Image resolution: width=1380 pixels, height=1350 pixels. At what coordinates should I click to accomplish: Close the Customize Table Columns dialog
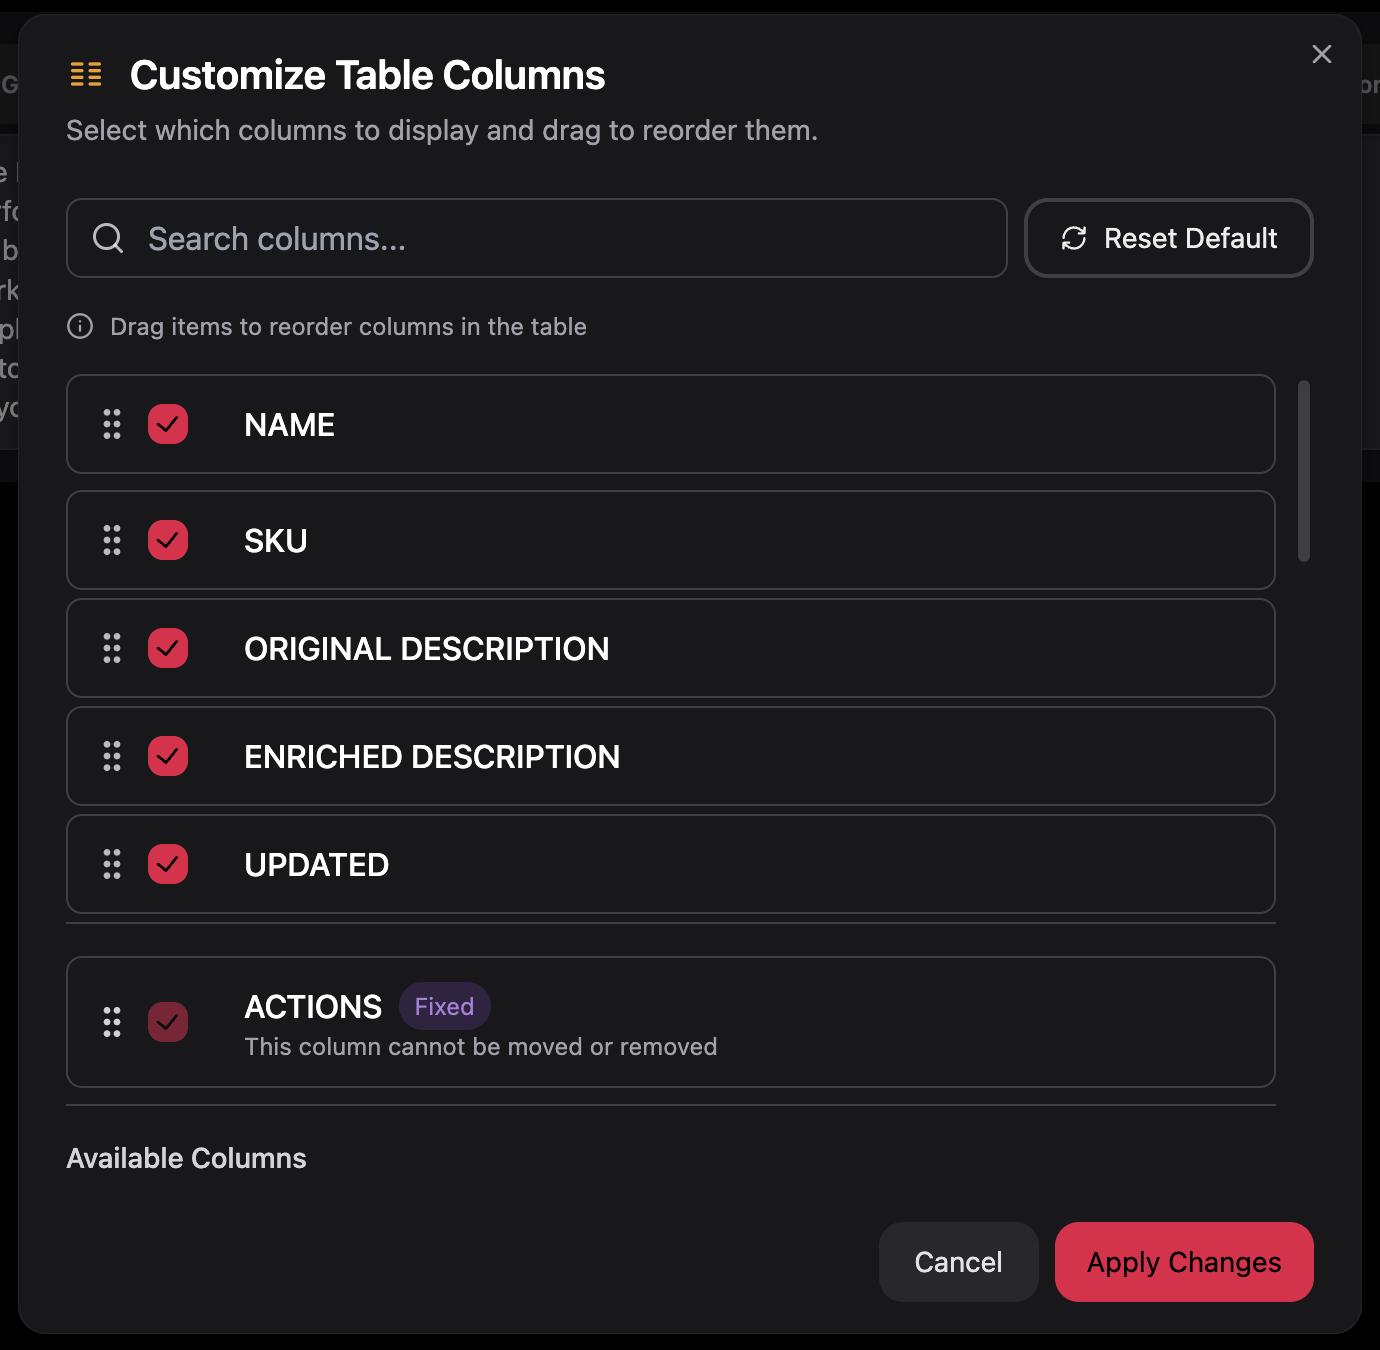(x=1322, y=54)
